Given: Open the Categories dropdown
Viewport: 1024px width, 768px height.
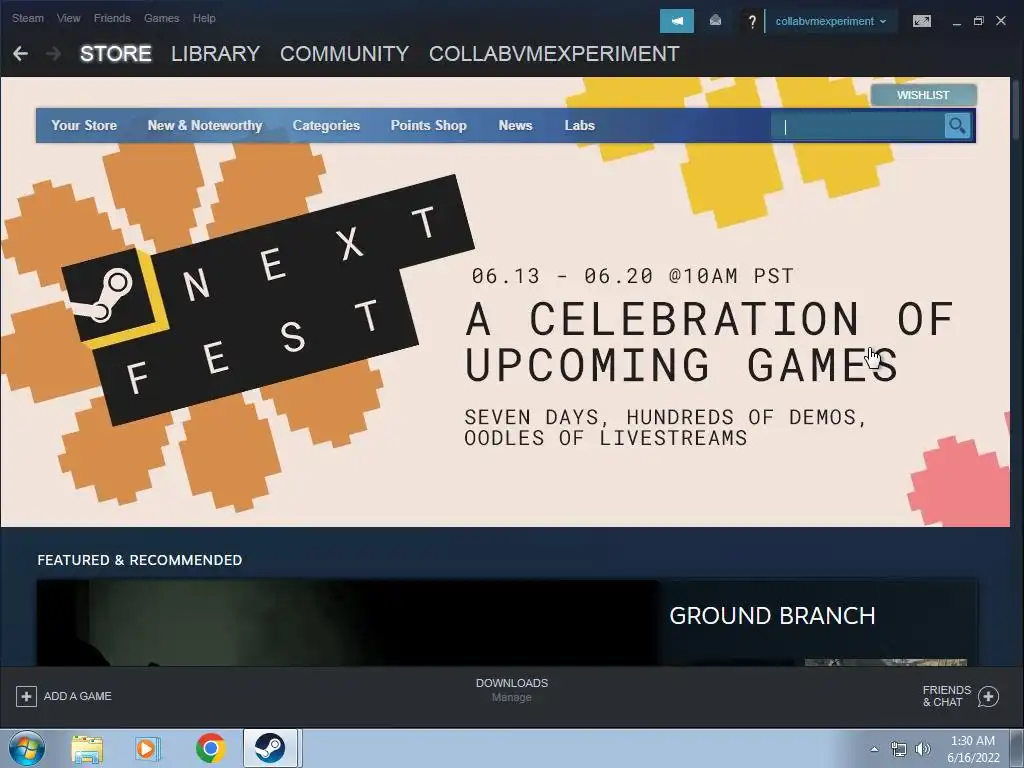Looking at the screenshot, I should click(x=326, y=125).
